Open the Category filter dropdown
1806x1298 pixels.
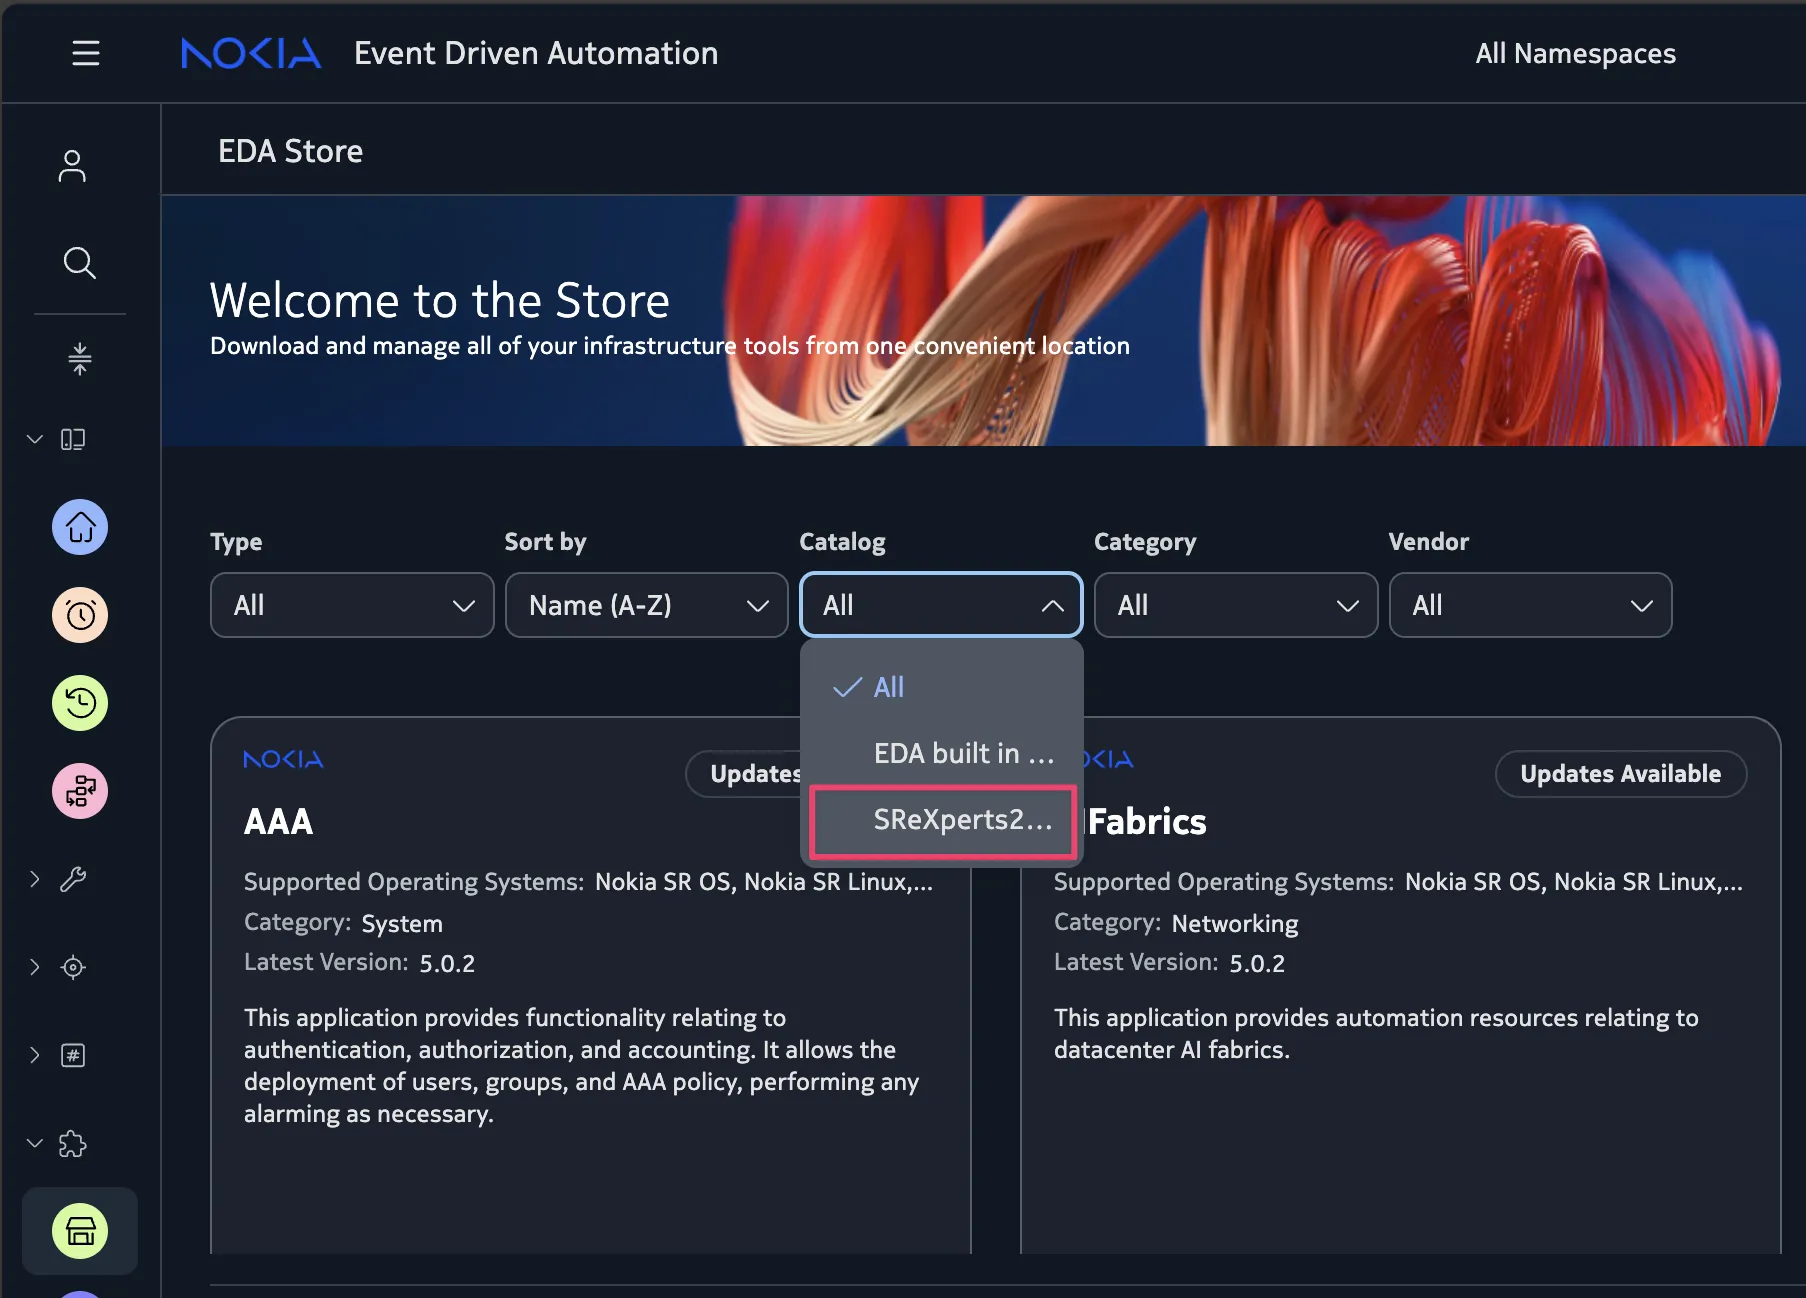pyautogui.click(x=1236, y=605)
